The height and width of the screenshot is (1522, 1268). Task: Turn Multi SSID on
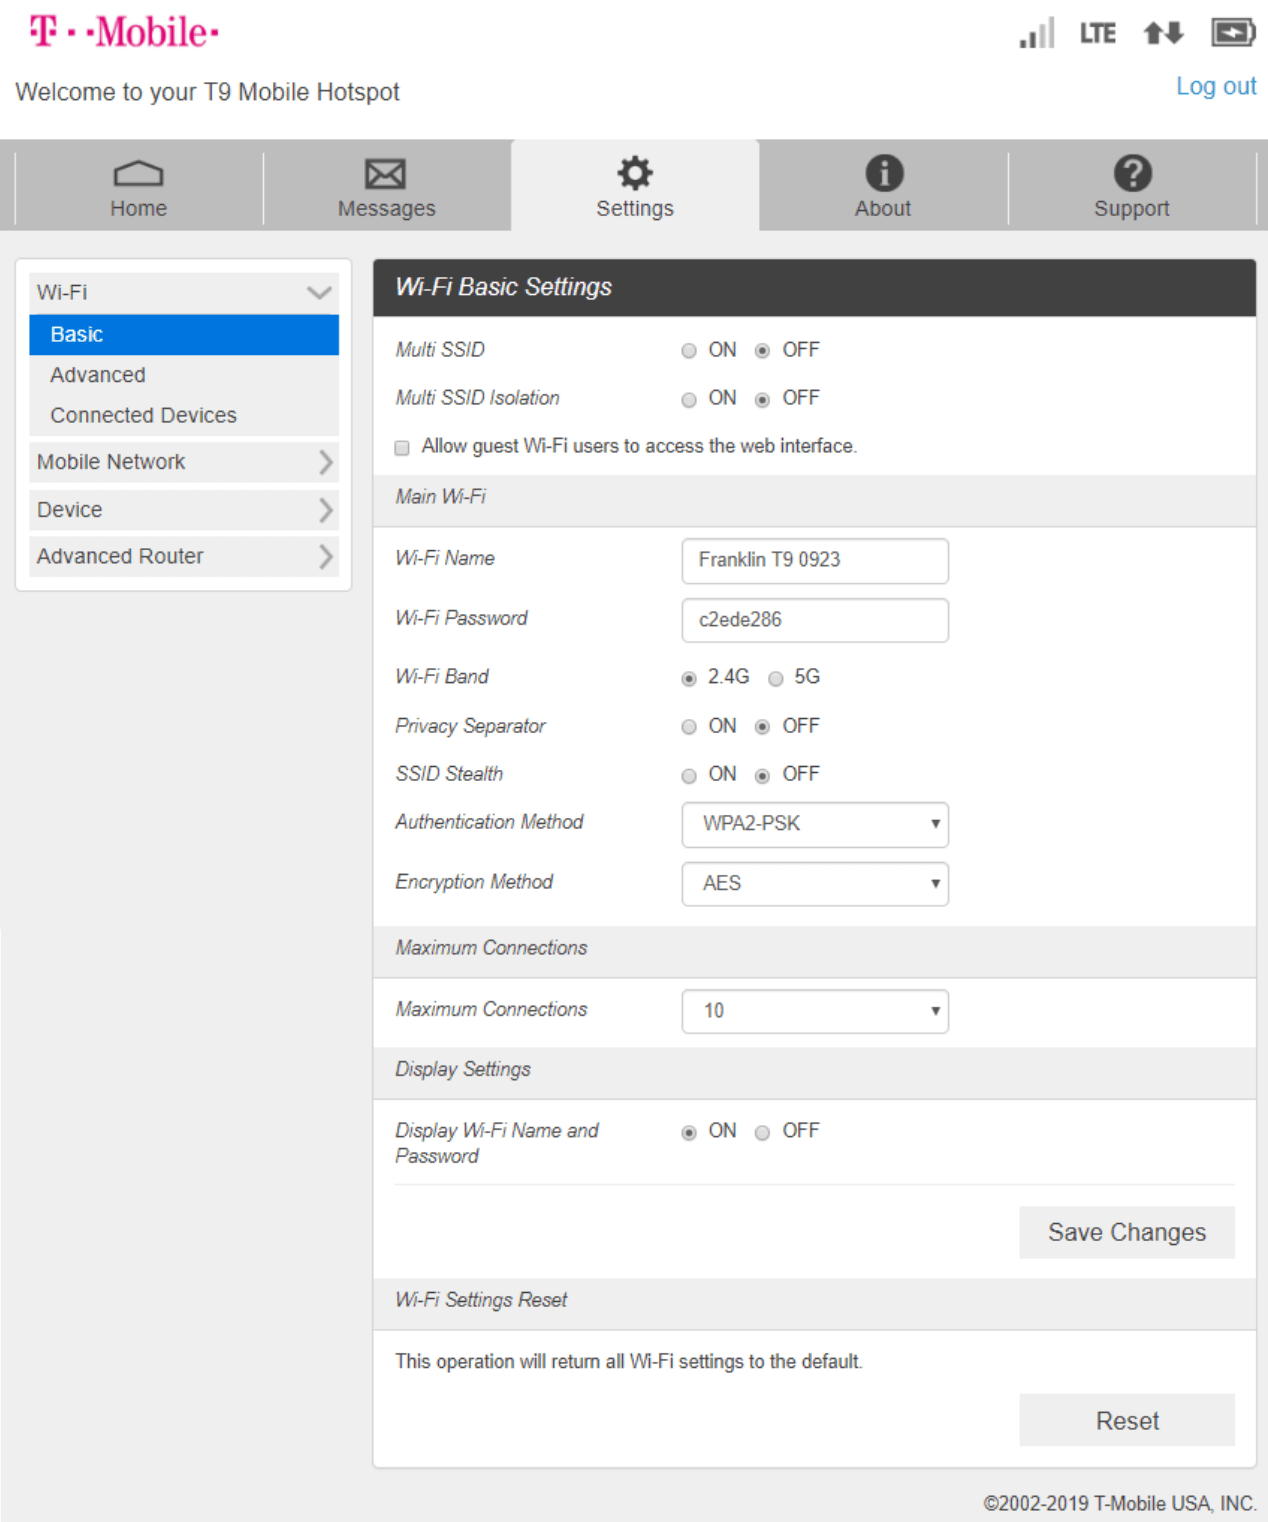(x=689, y=351)
